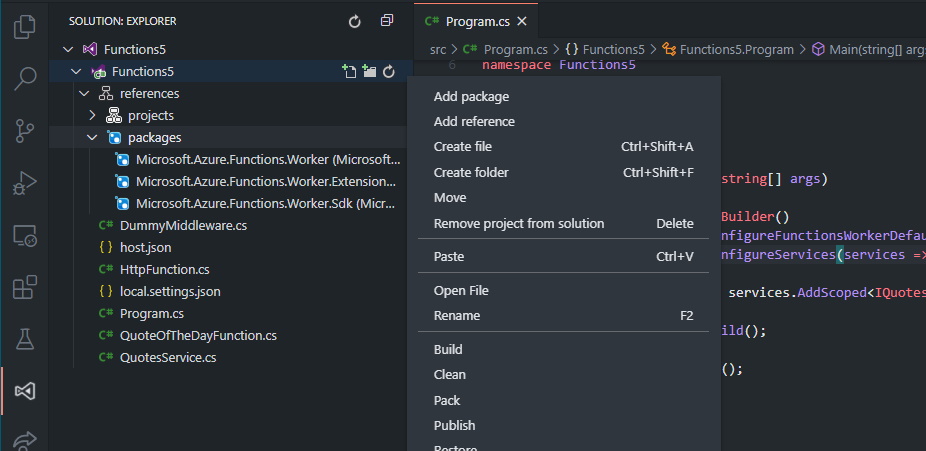
Task: Click the services.AddScoped code line
Action: (x=827, y=293)
